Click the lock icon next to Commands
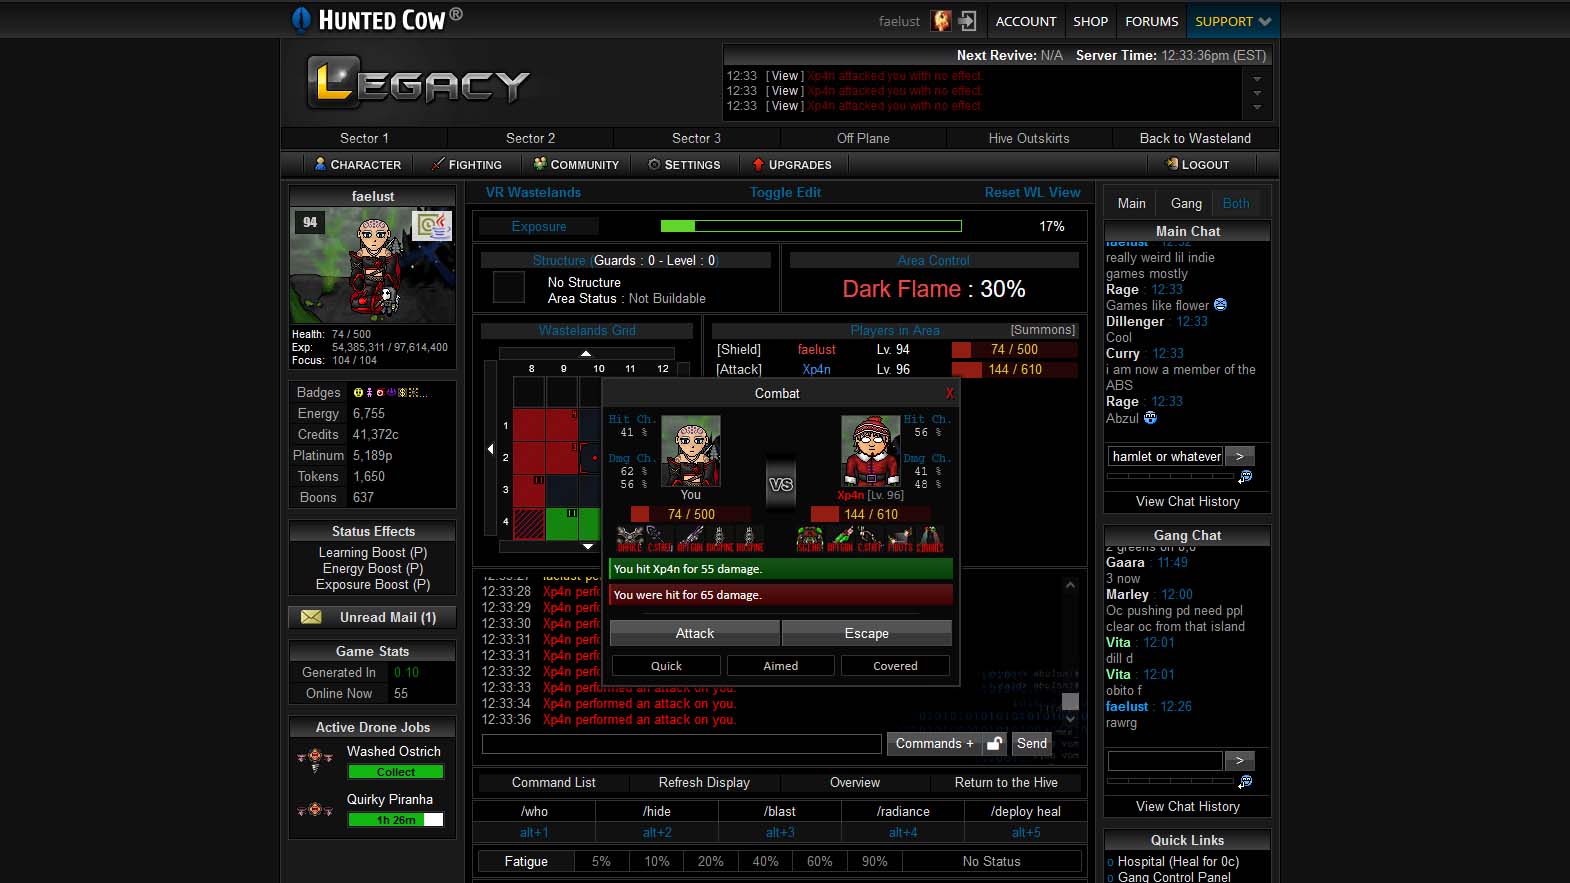 coord(994,743)
